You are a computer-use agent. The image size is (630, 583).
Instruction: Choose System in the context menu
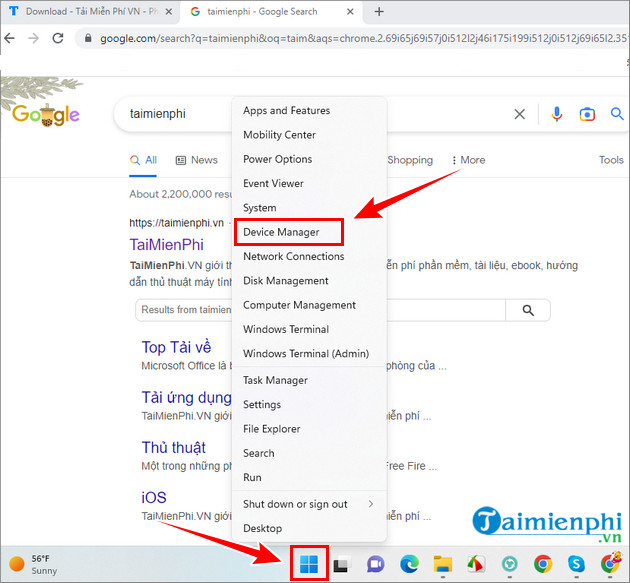(x=309, y=208)
